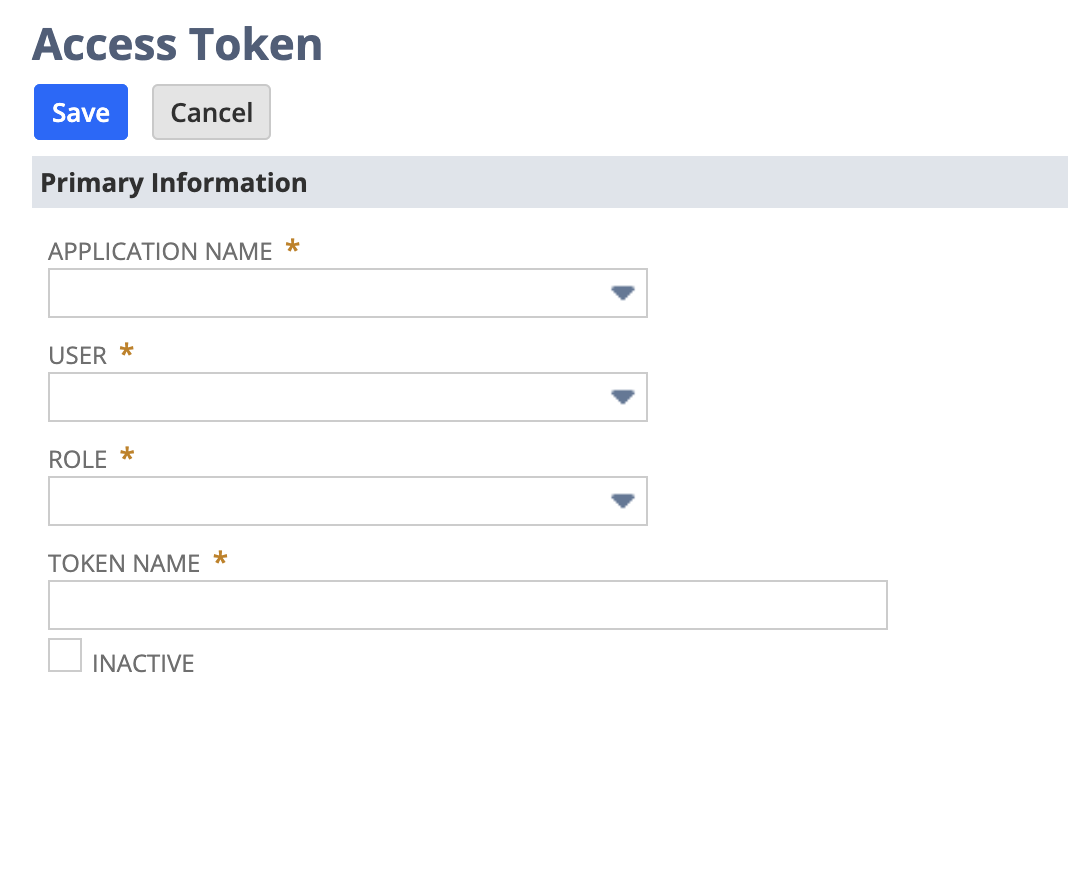Focus the User selection field

pyautogui.click(x=347, y=397)
